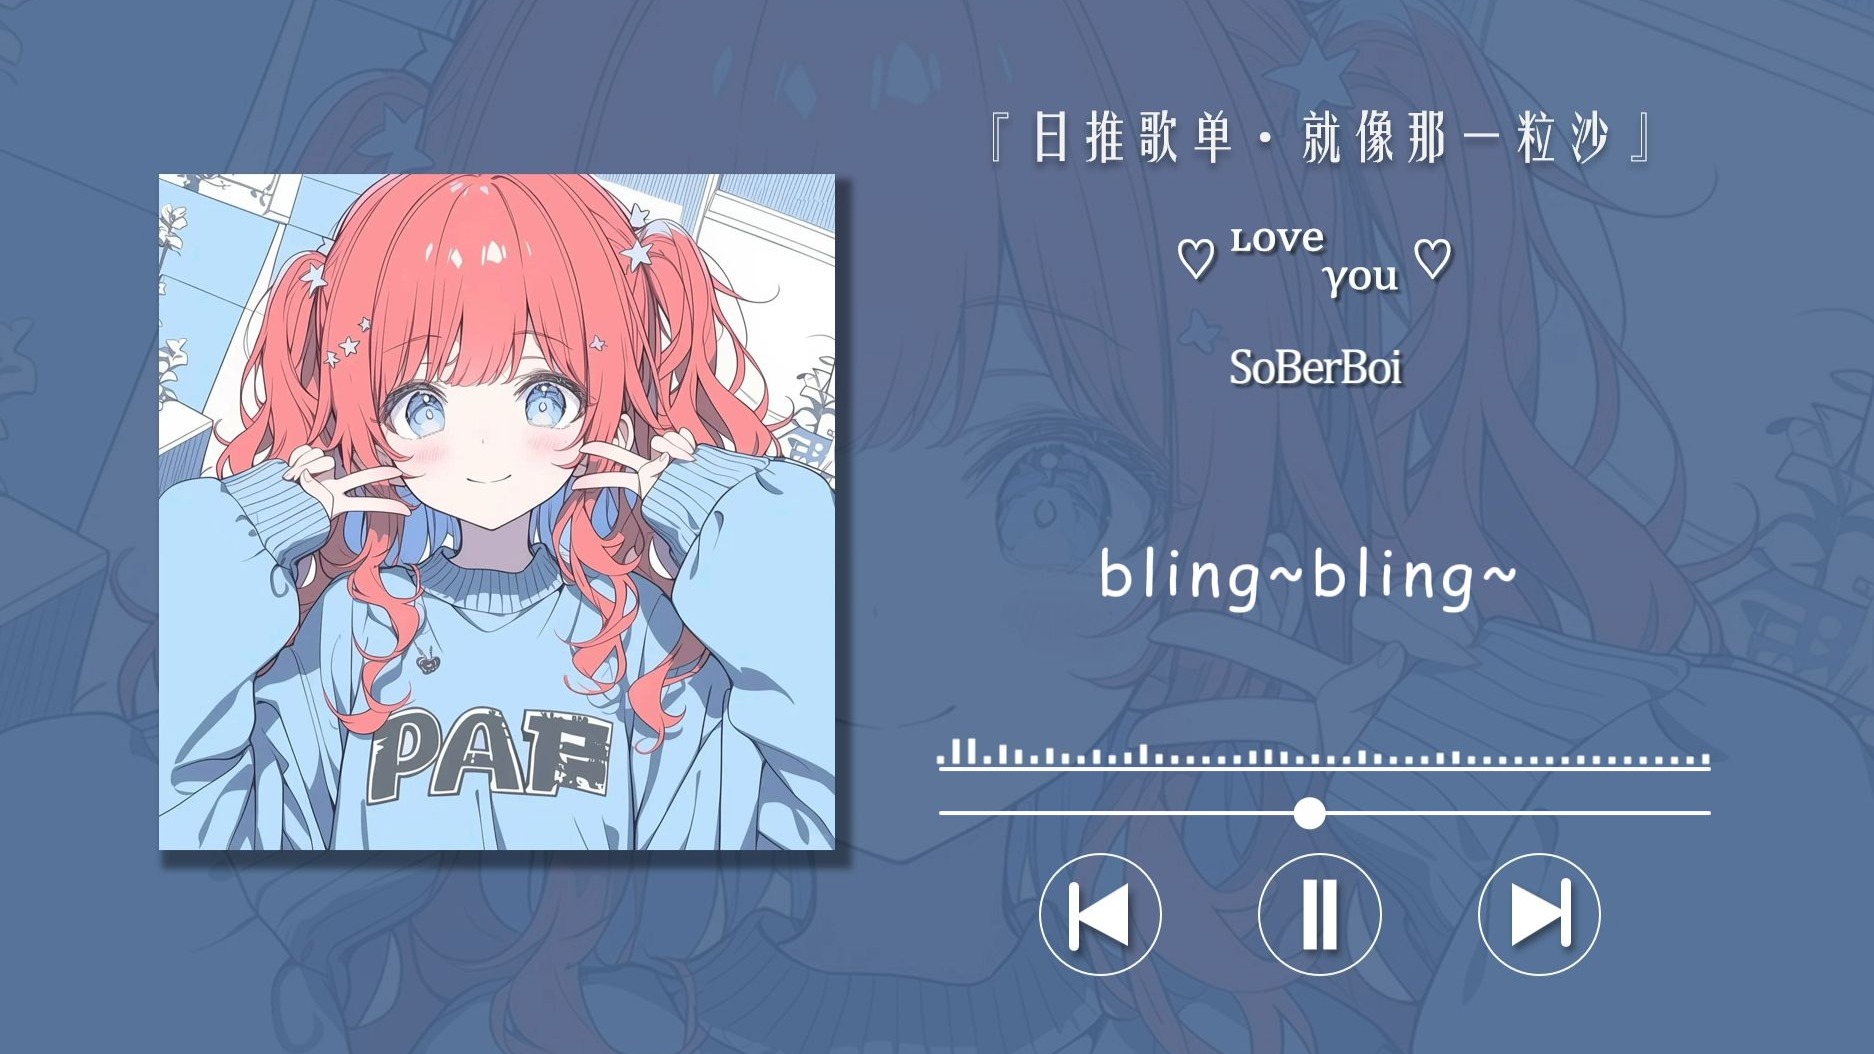Screen dimensions: 1874x1054
Task: Click the bling~bling~ lyric line
Action: 1308,577
